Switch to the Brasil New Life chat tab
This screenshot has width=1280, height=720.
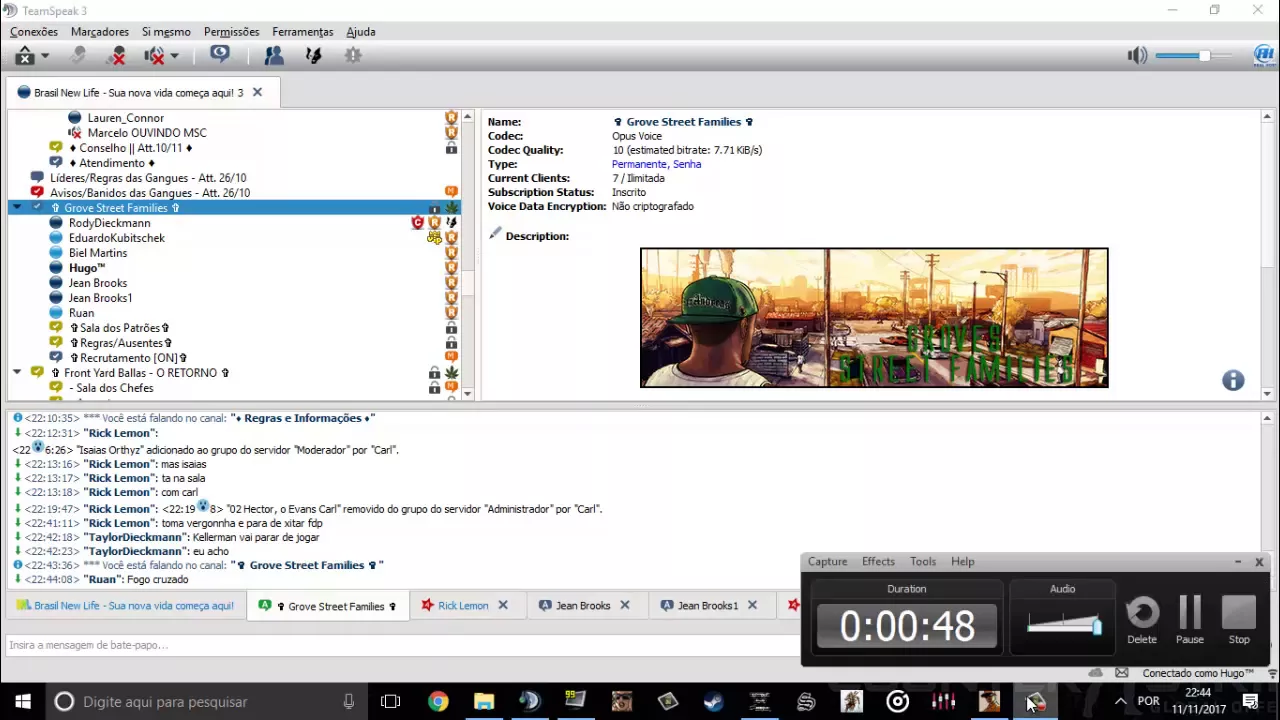(125, 606)
